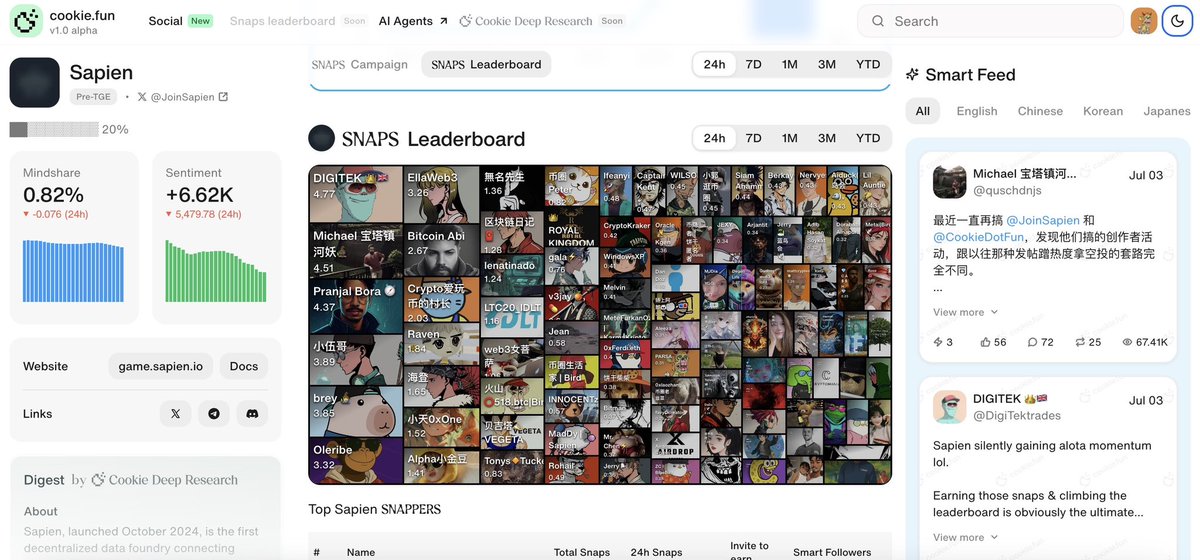The image size is (1200, 560).
Task: Select 3M in the upper time range bar
Action: [x=826, y=64]
